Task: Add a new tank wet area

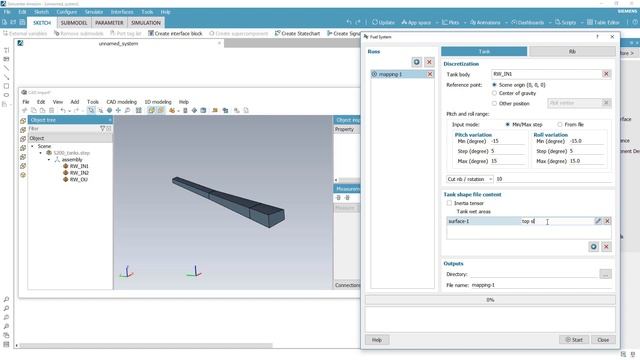Action: click(593, 247)
